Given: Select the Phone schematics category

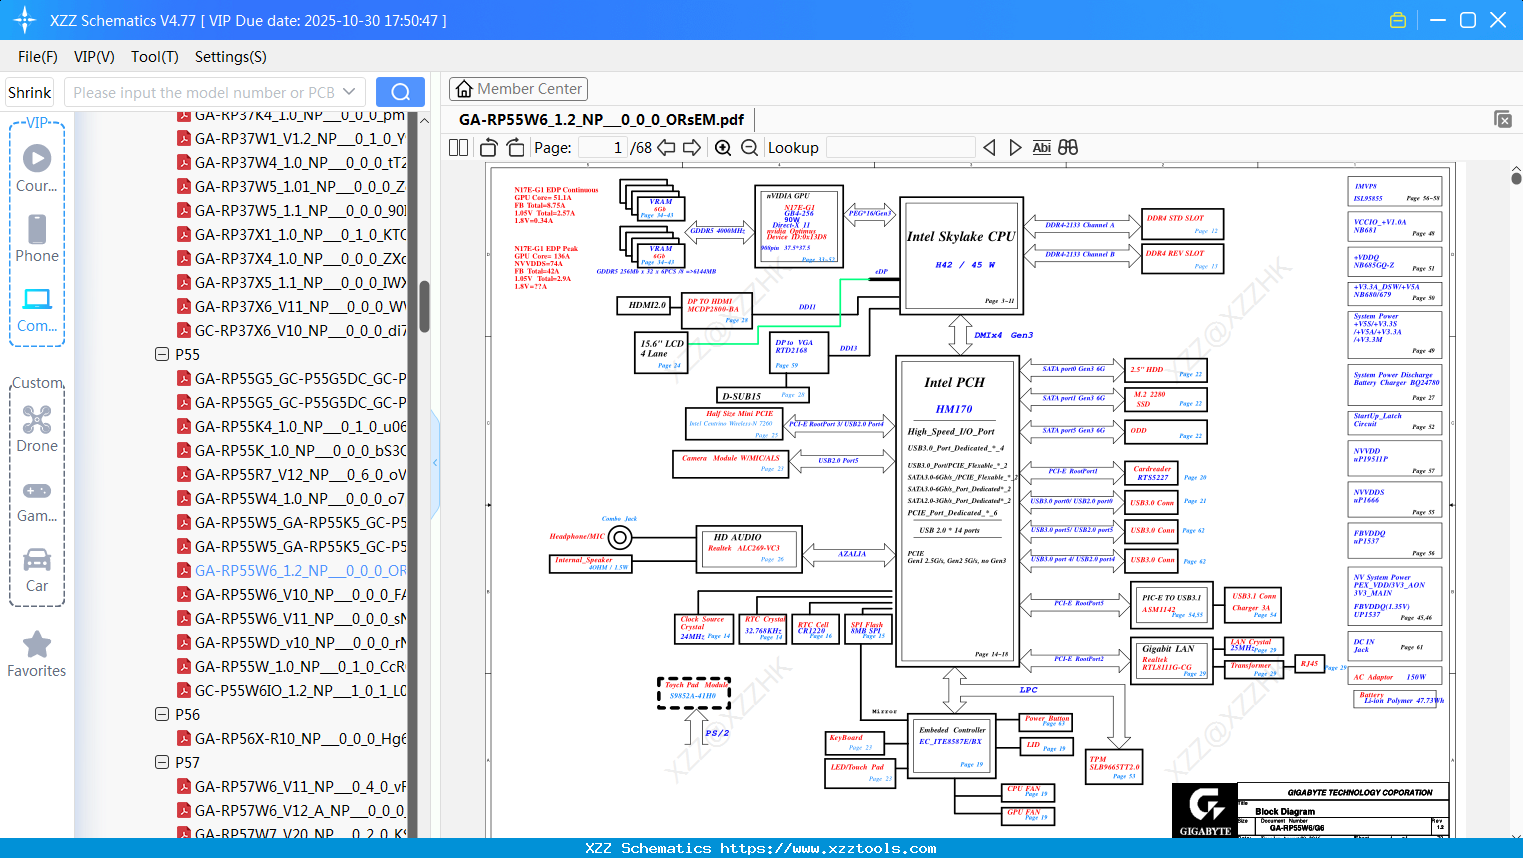Looking at the screenshot, I should click(37, 239).
